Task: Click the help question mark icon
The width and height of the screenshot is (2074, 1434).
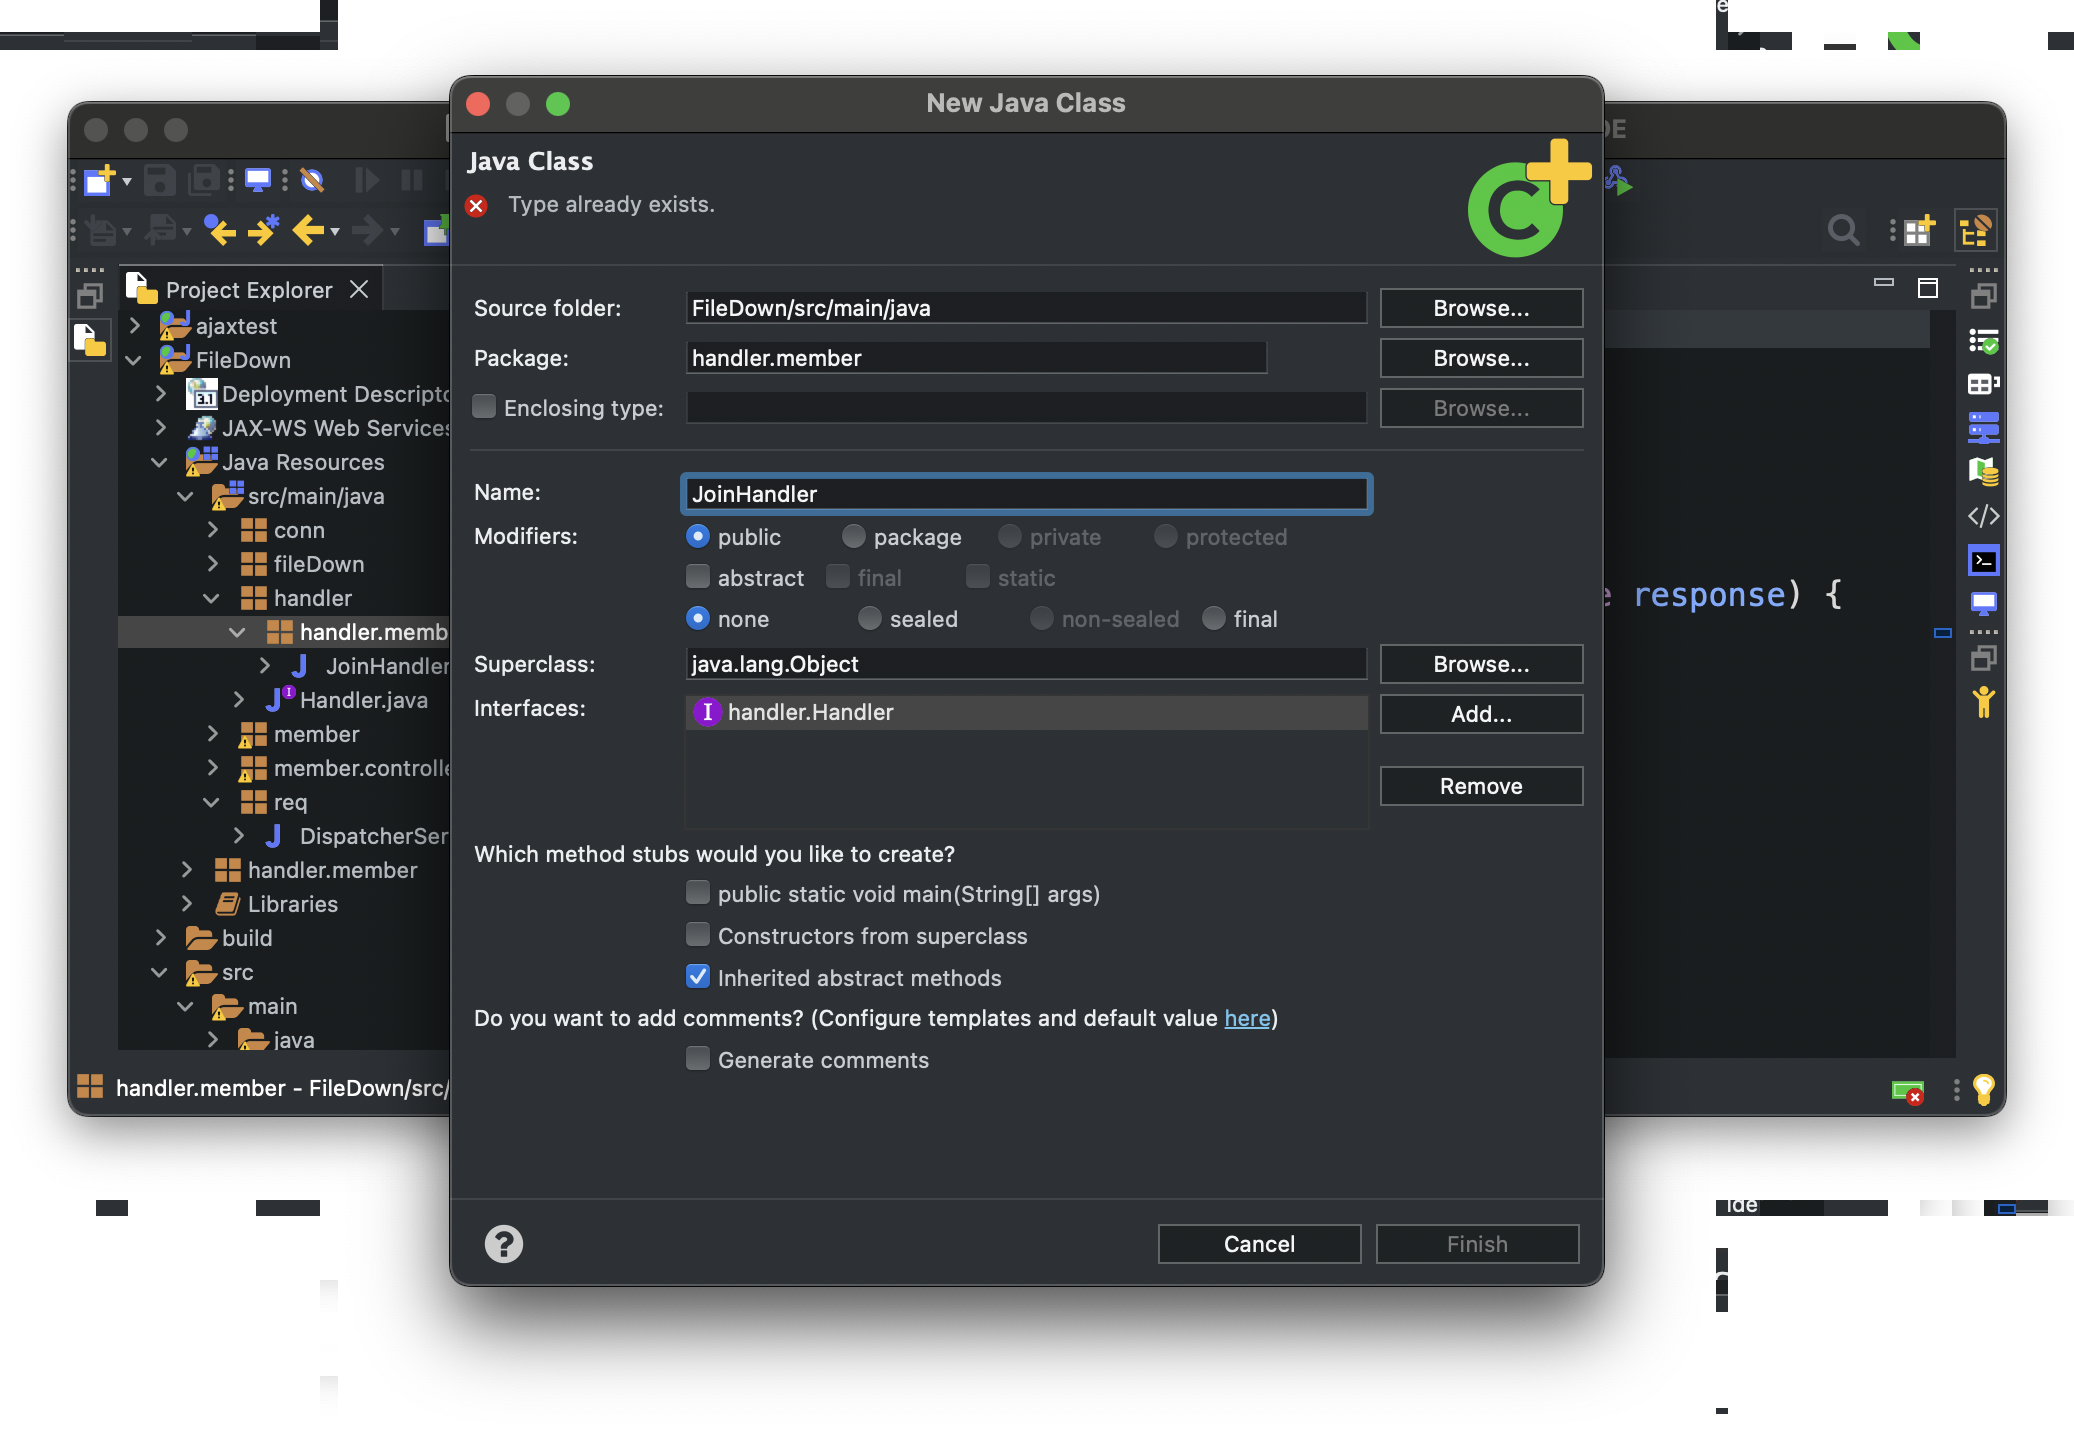Action: click(x=503, y=1244)
